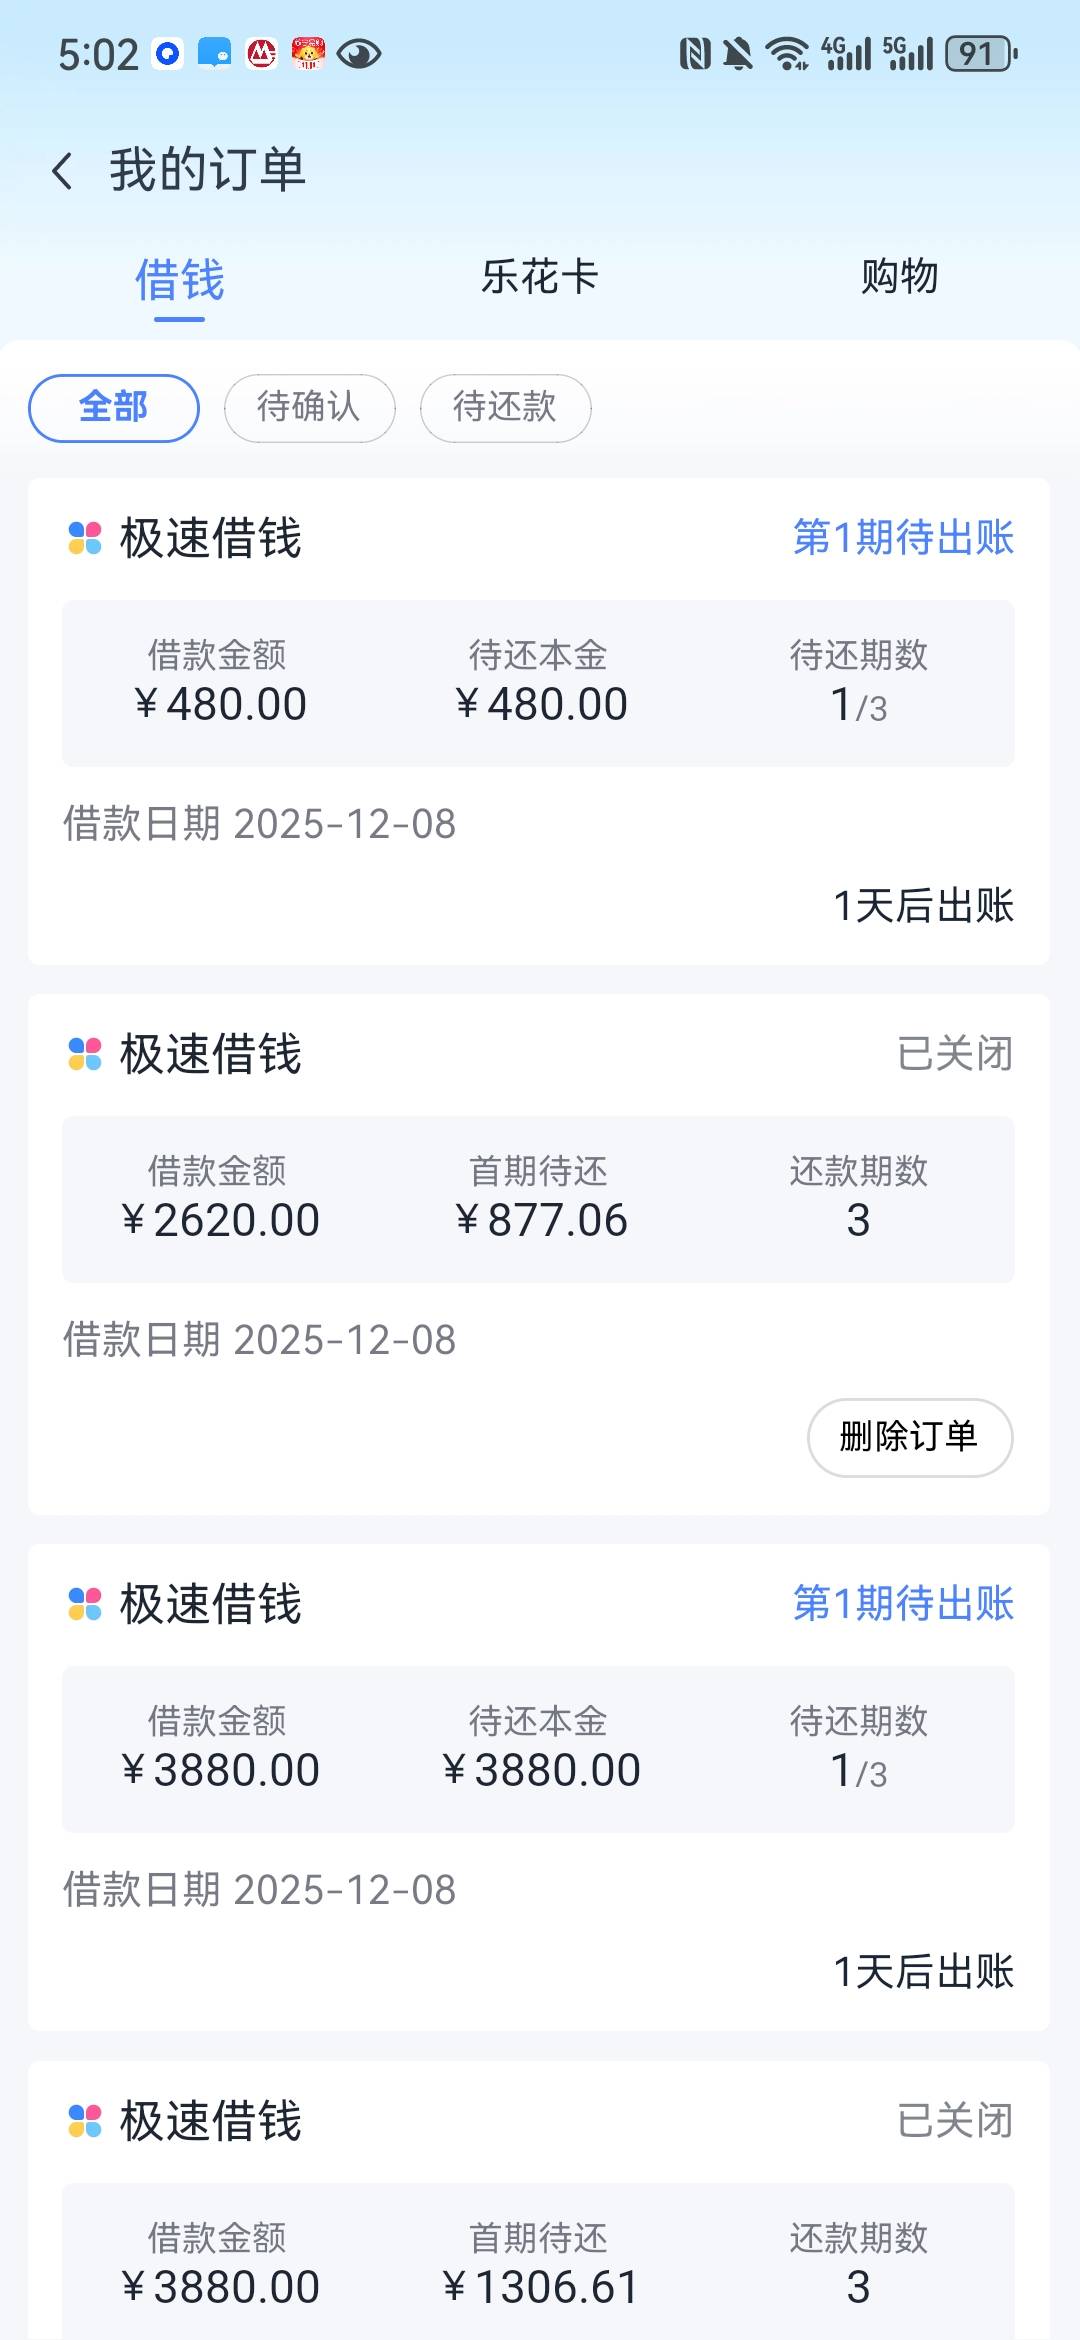Select the 待还款 filter chip

tap(505, 408)
